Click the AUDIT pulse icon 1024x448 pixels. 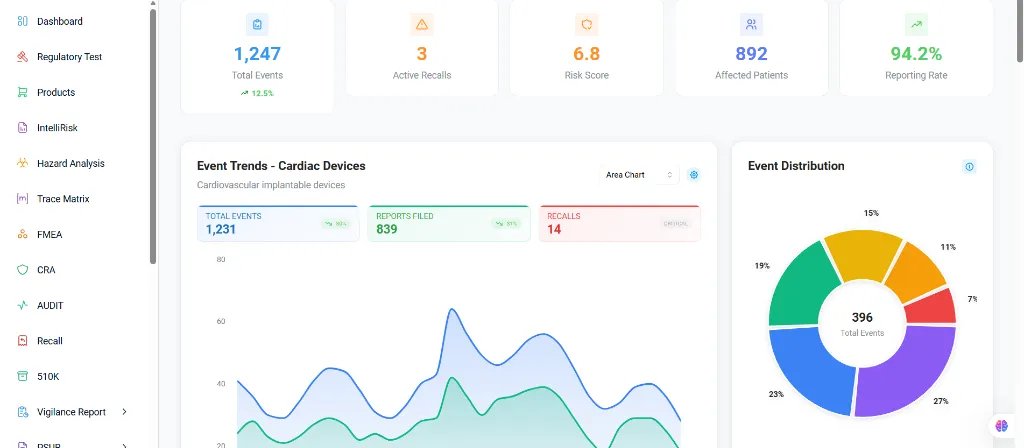(23, 305)
